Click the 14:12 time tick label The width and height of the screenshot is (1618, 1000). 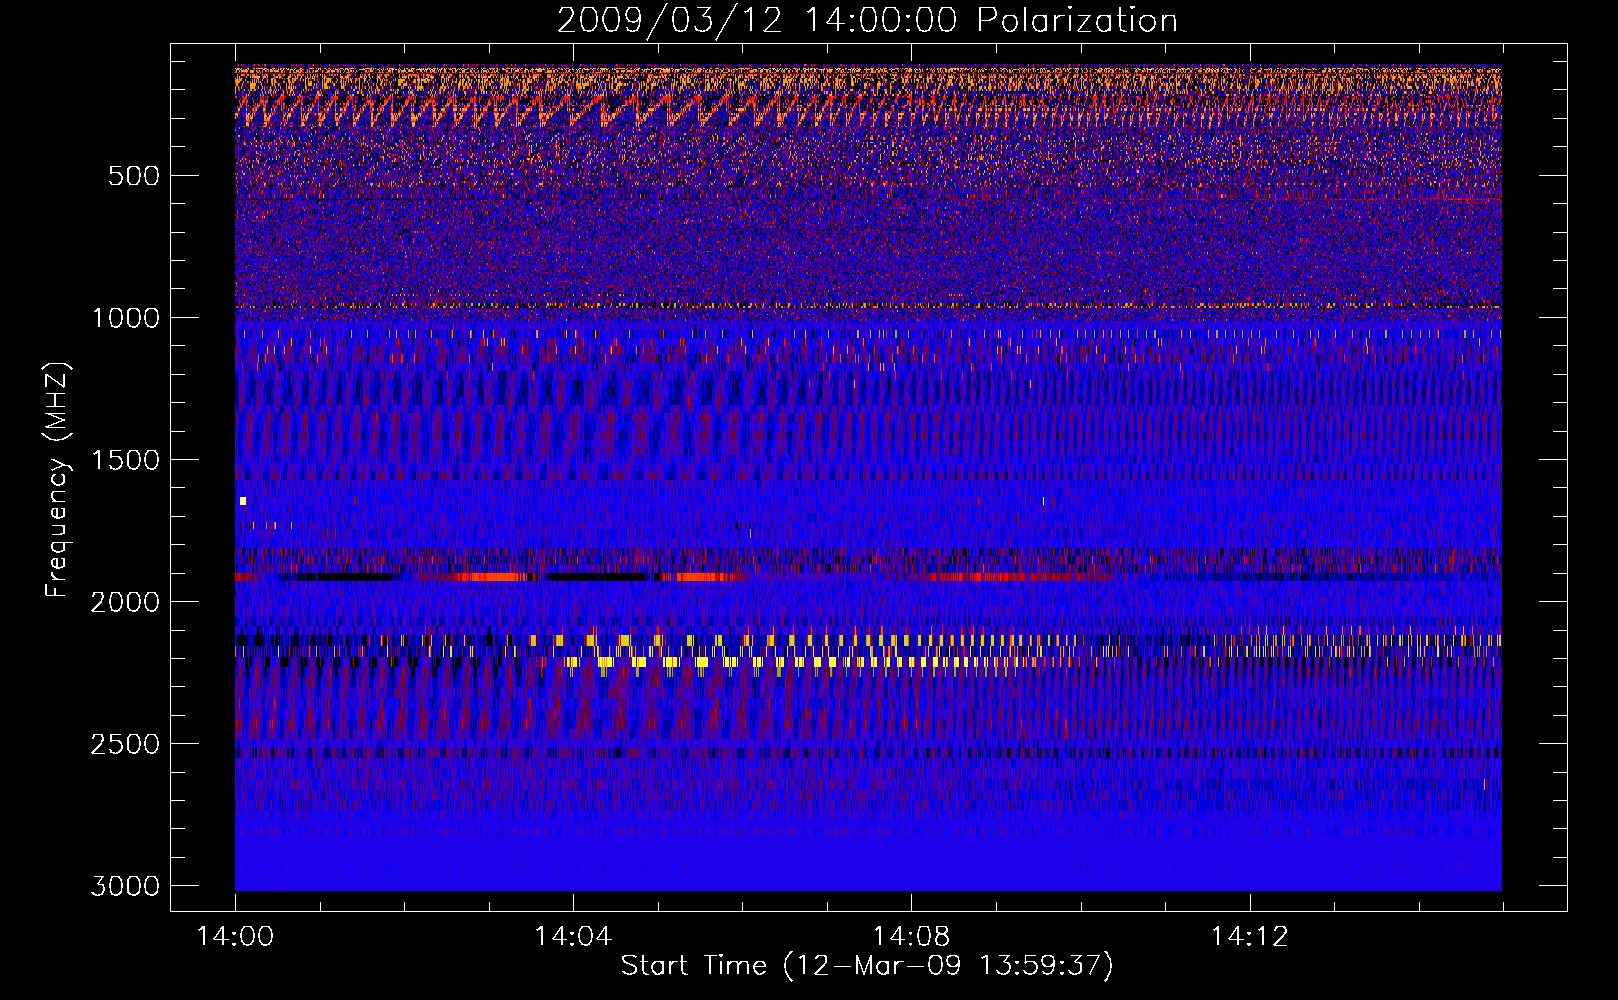(x=1249, y=937)
